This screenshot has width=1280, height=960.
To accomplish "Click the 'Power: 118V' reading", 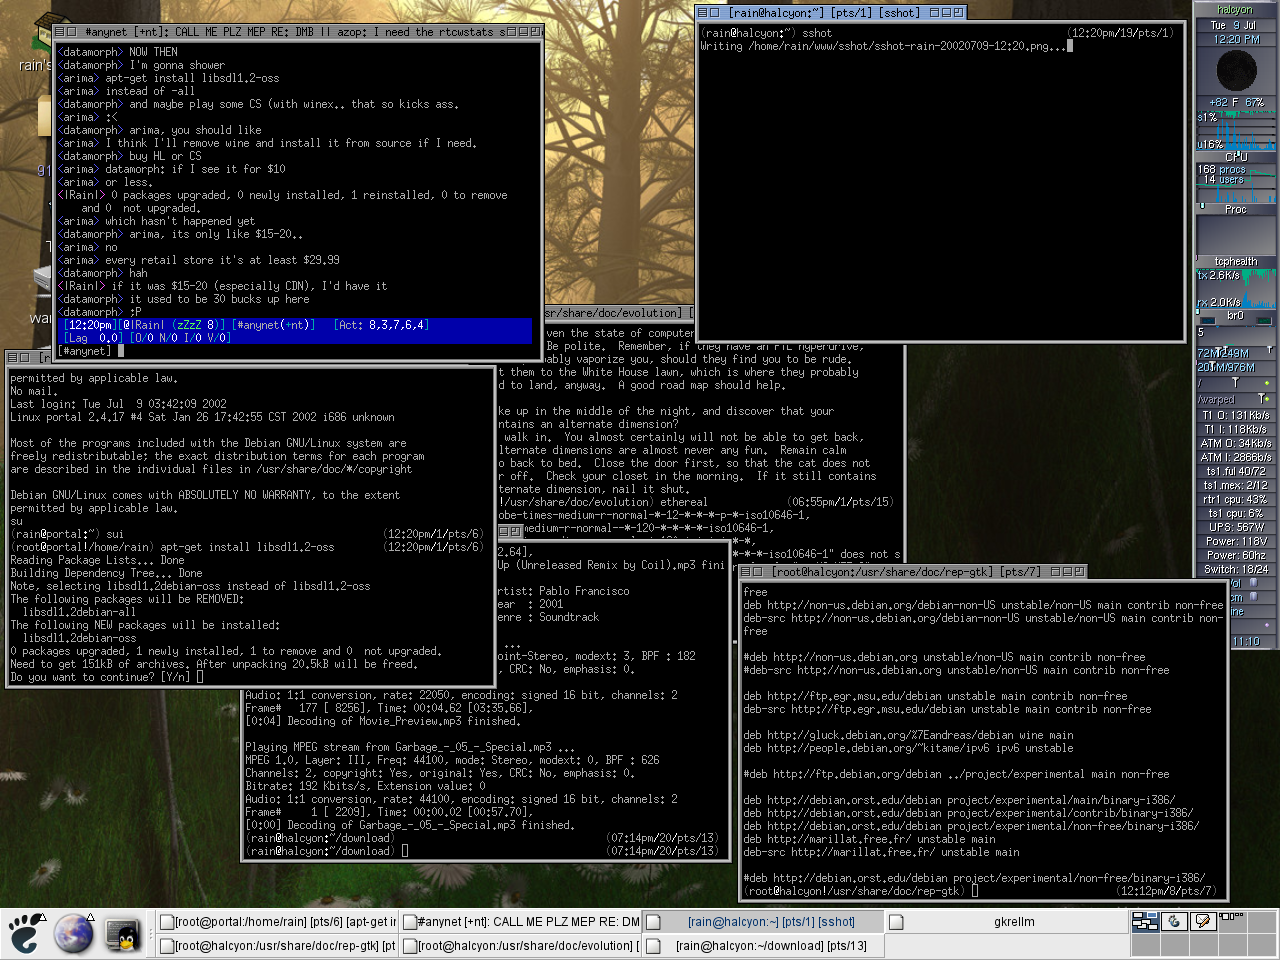I will [1236, 541].
